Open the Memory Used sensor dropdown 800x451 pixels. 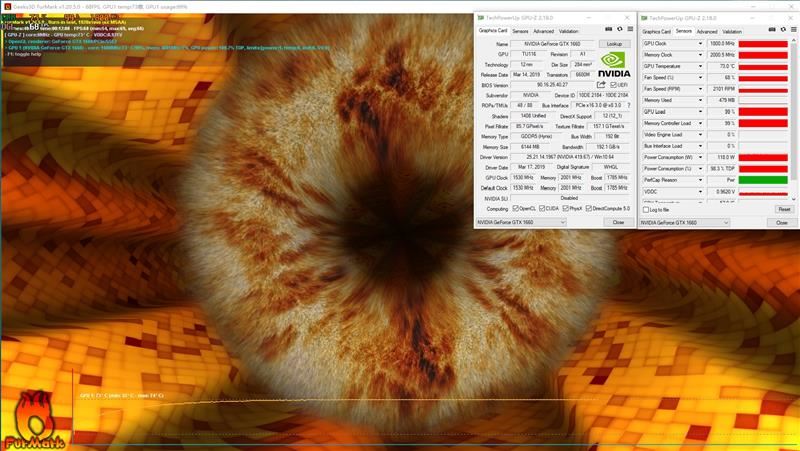700,101
